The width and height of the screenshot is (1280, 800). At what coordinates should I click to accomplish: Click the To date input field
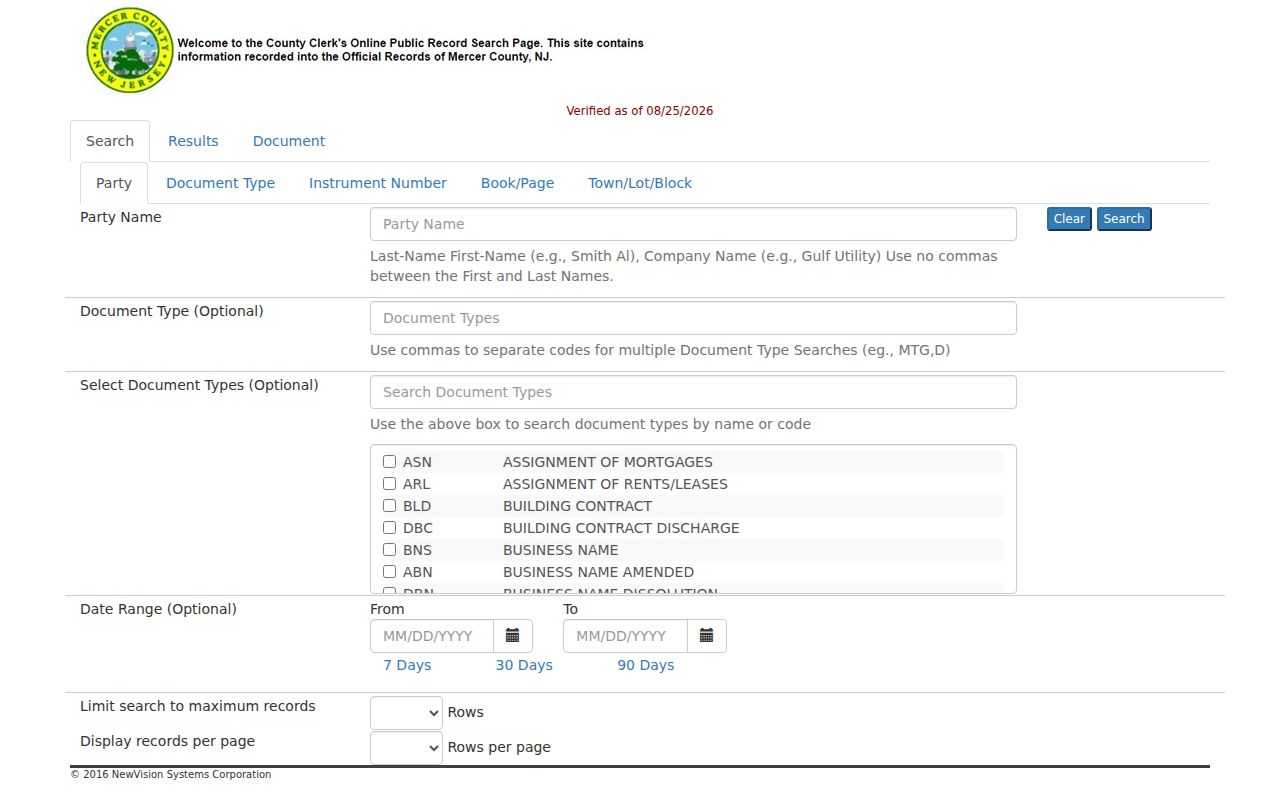(626, 636)
